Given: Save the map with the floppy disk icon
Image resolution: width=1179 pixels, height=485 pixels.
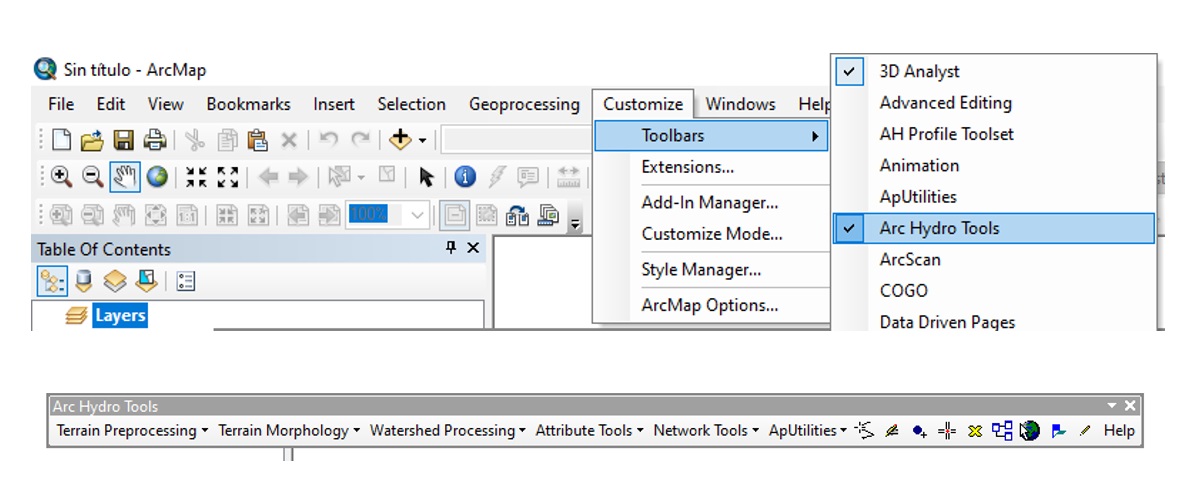Looking at the screenshot, I should (x=123, y=140).
